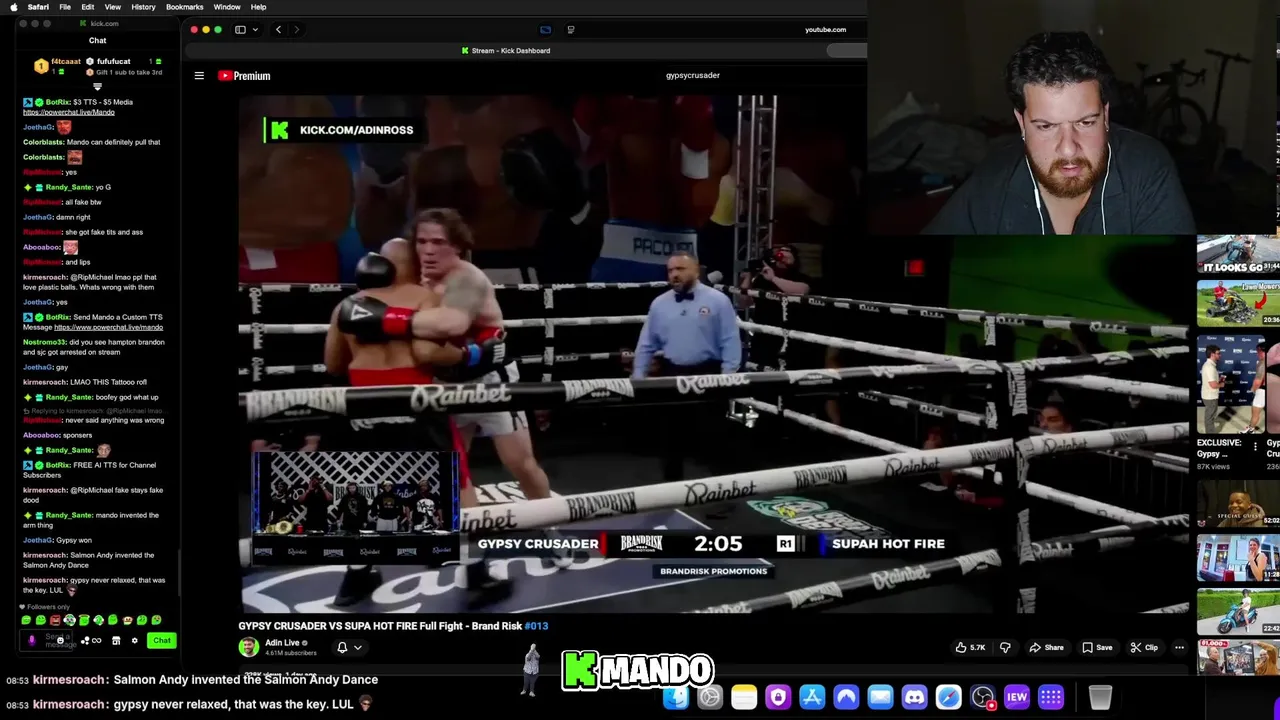Open Safari View menu
The image size is (1280, 720).
click(113, 7)
